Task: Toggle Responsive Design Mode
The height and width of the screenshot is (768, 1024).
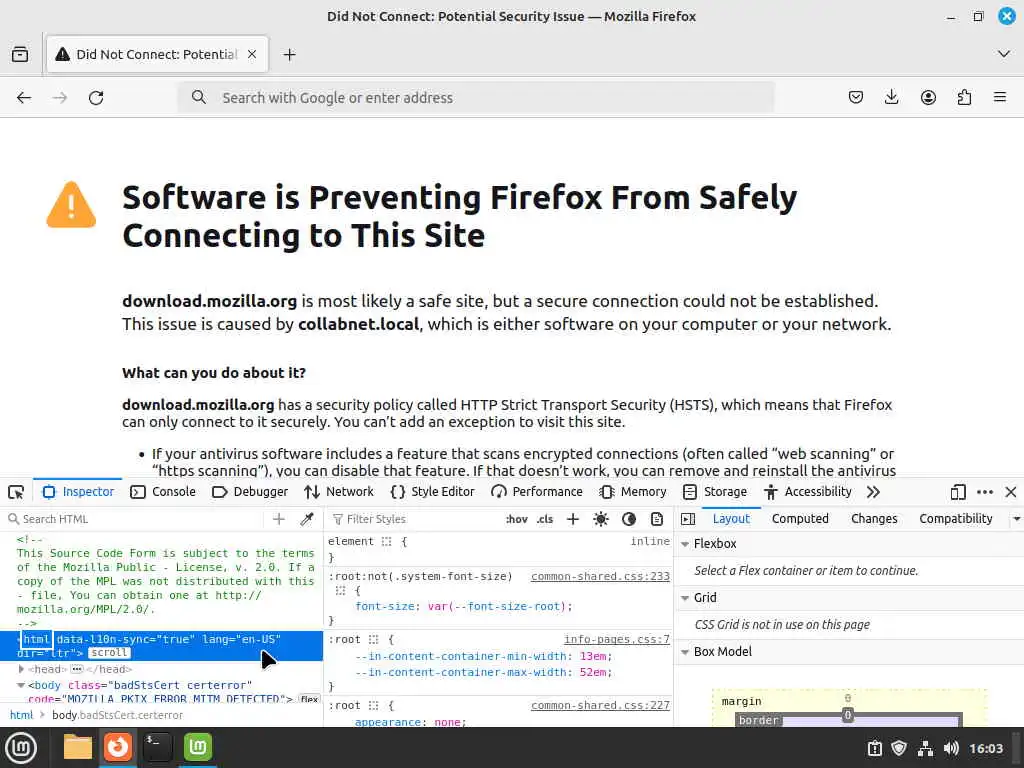Action: [x=958, y=492]
